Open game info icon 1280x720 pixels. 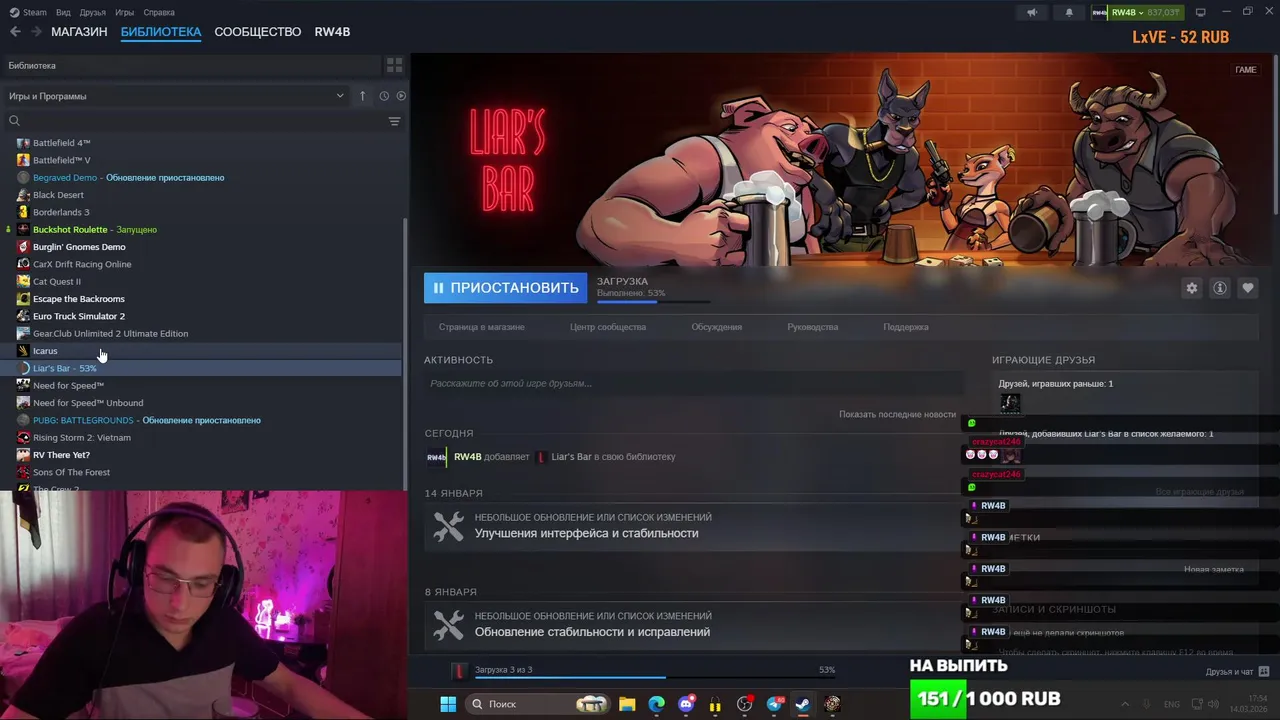tap(1220, 288)
